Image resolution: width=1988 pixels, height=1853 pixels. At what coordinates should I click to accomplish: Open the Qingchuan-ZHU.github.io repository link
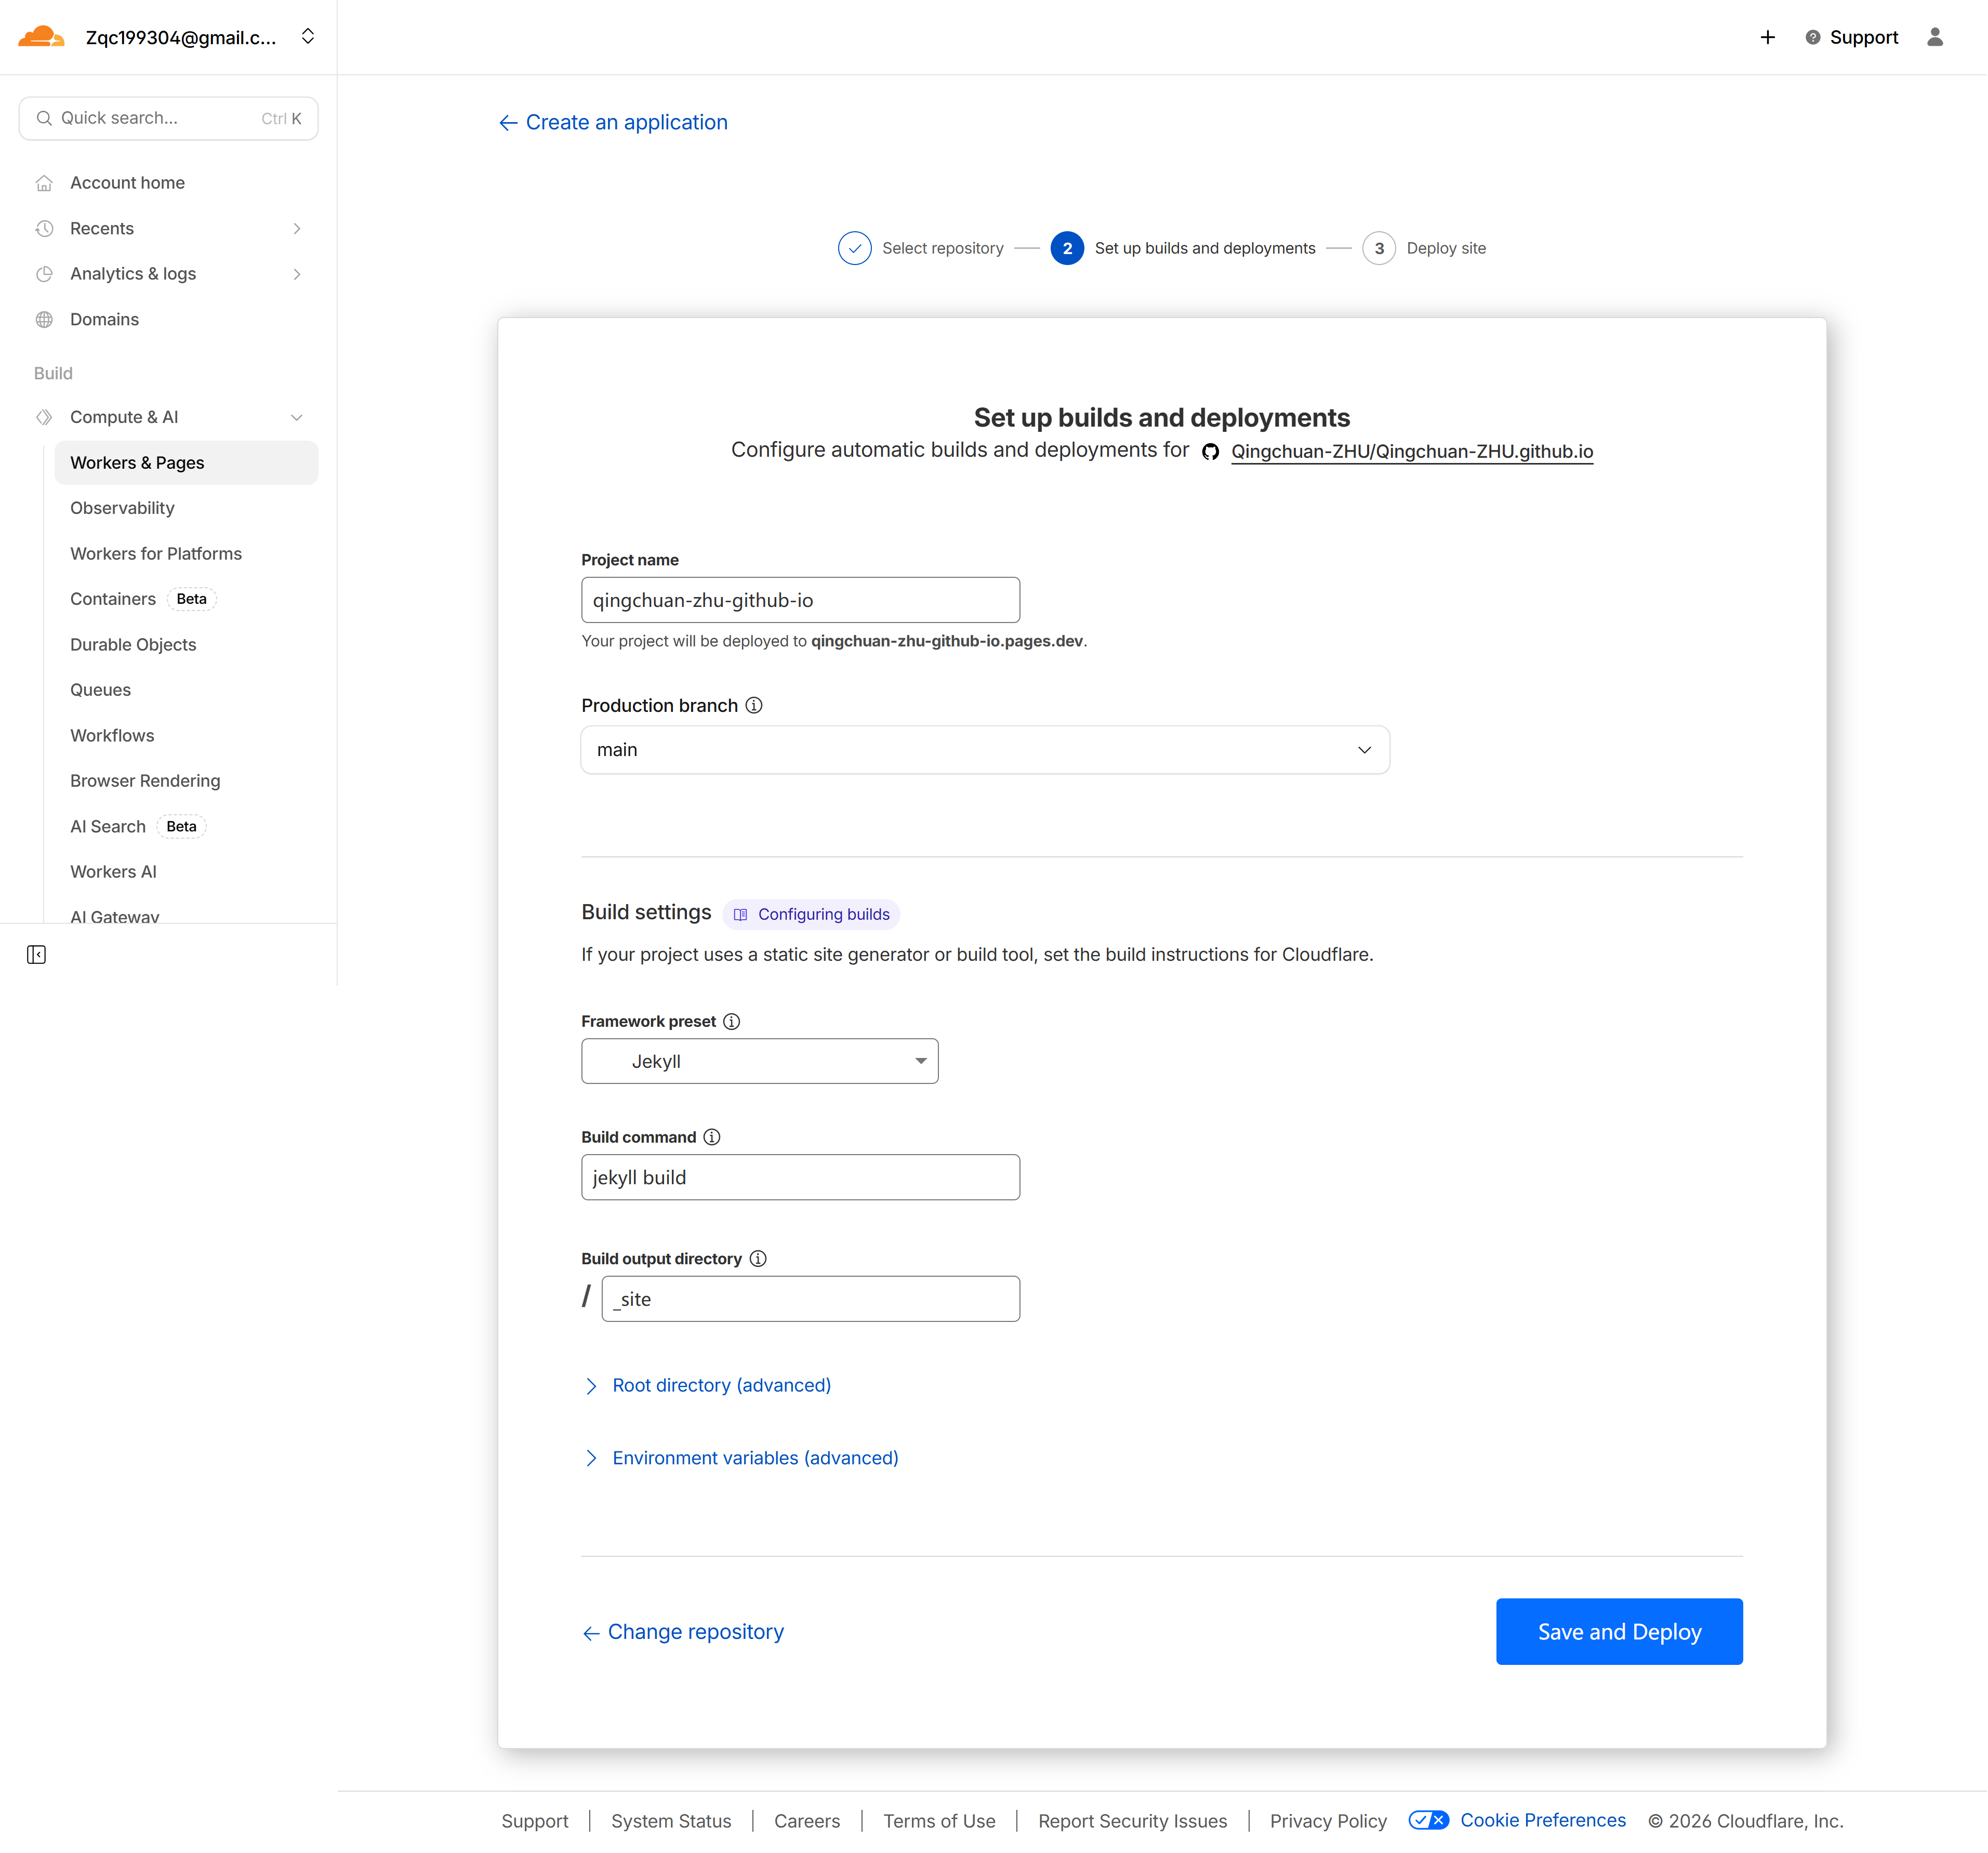pos(1412,451)
